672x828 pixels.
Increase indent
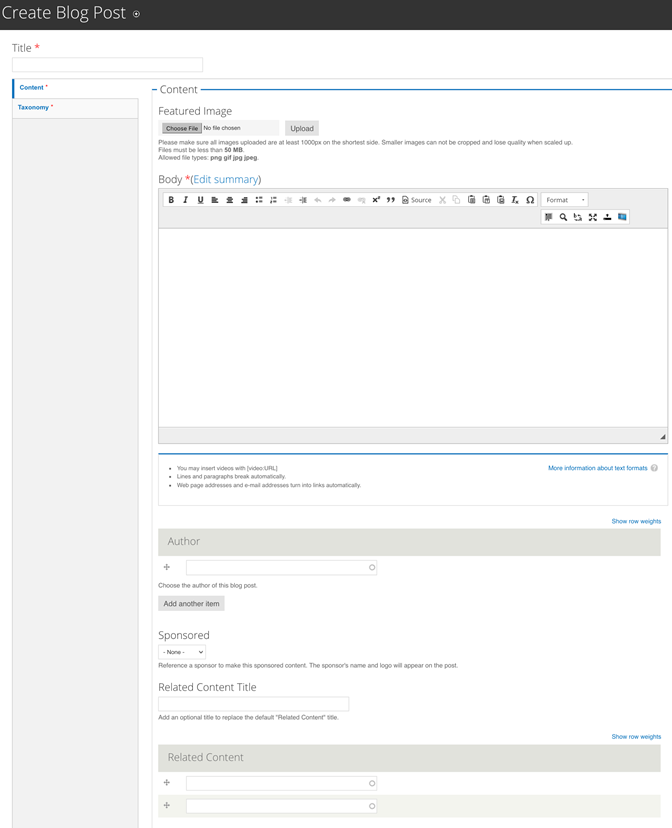[x=302, y=200]
